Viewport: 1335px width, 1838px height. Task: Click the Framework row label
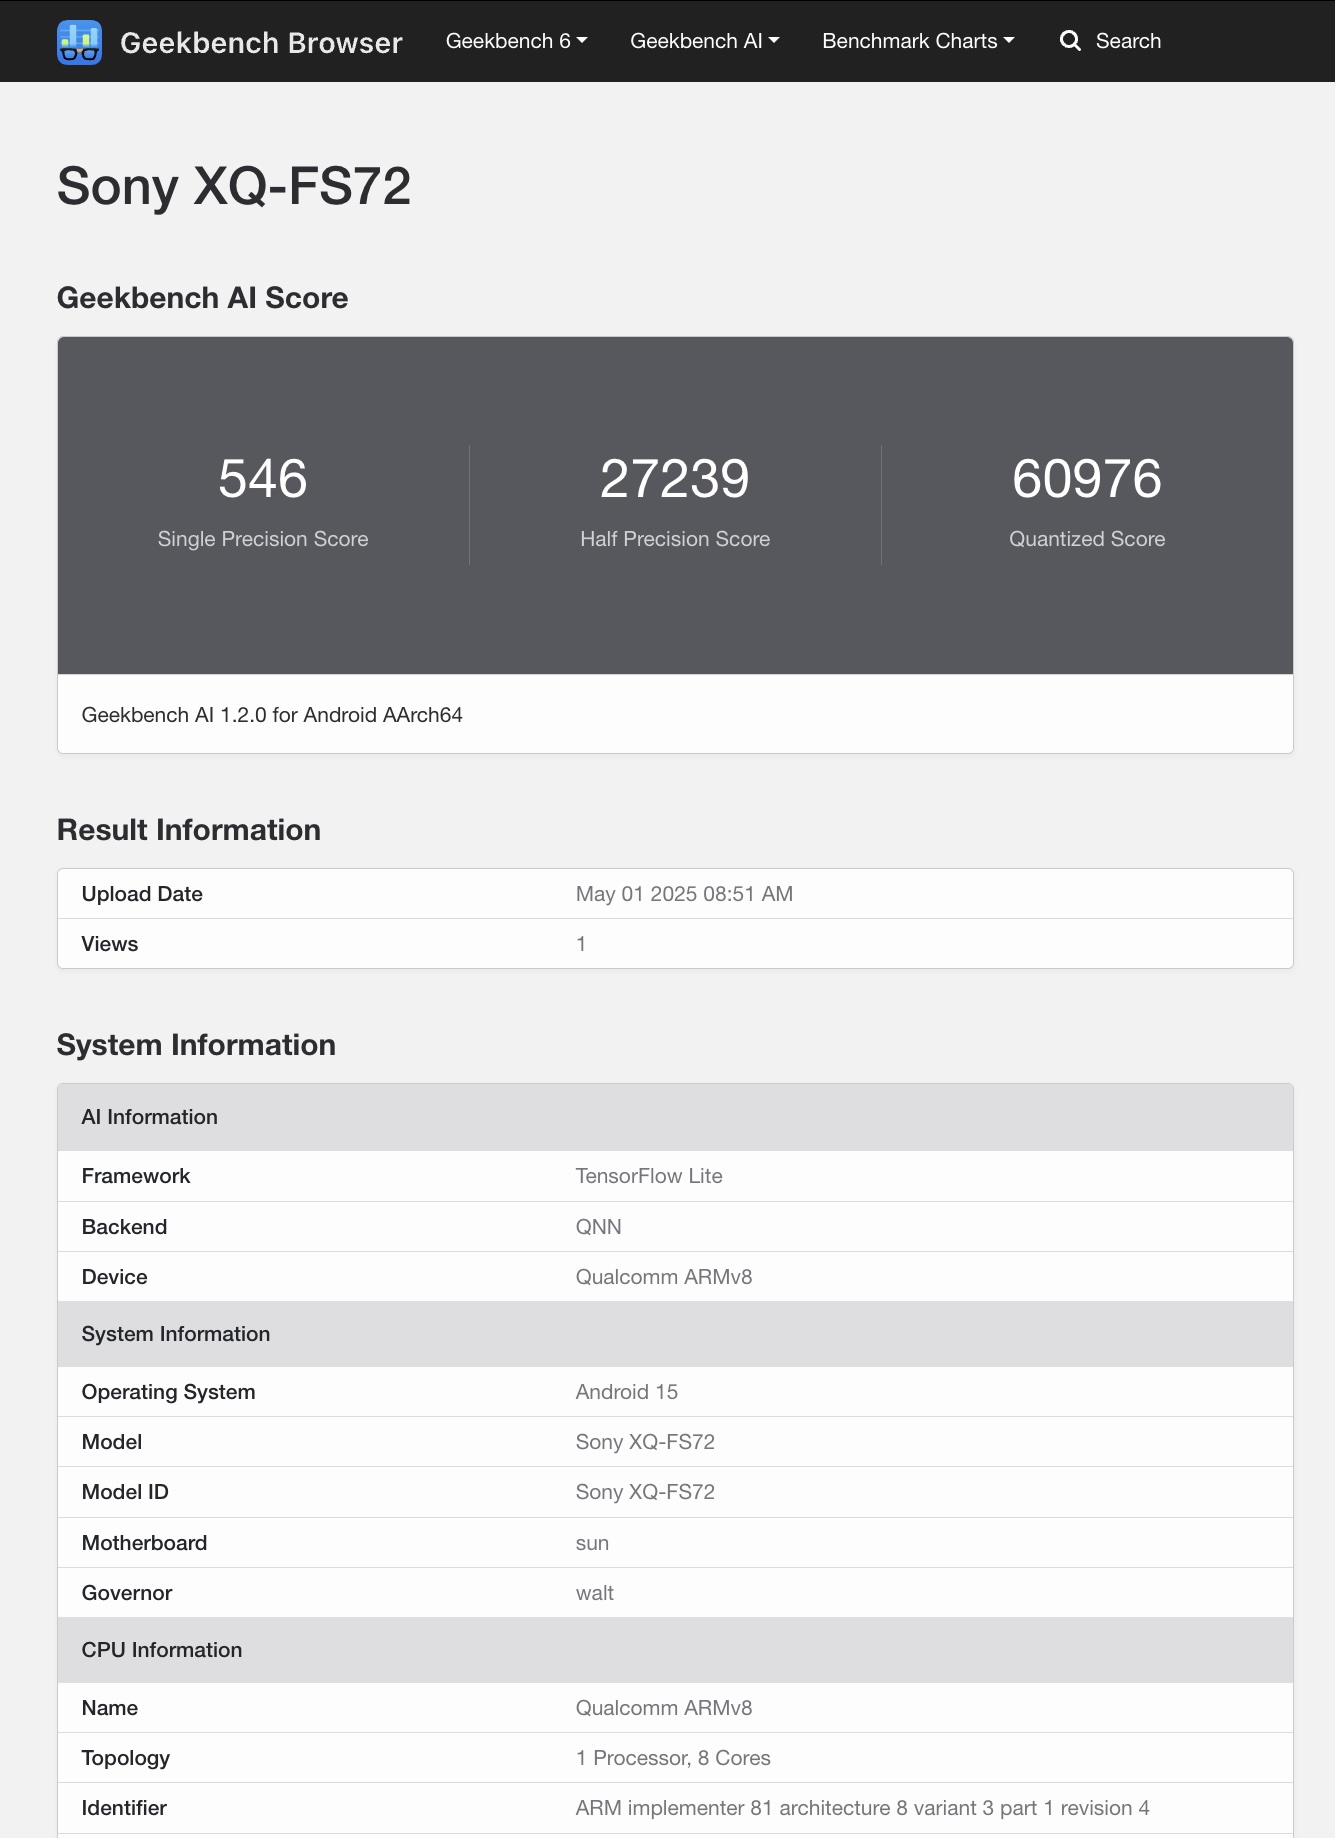(x=136, y=1176)
